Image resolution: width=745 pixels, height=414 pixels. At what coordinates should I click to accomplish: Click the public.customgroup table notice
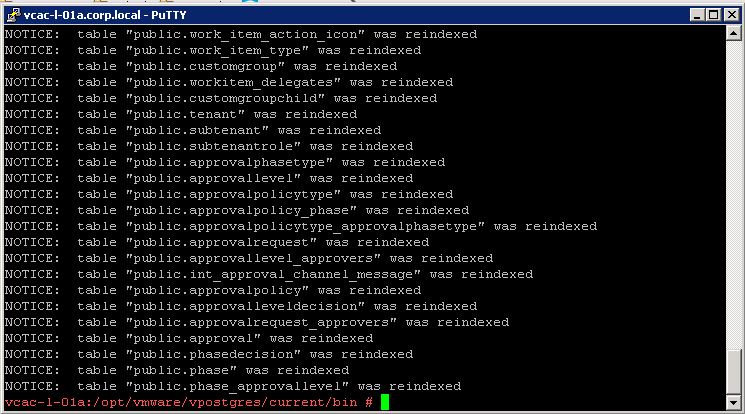[201, 67]
